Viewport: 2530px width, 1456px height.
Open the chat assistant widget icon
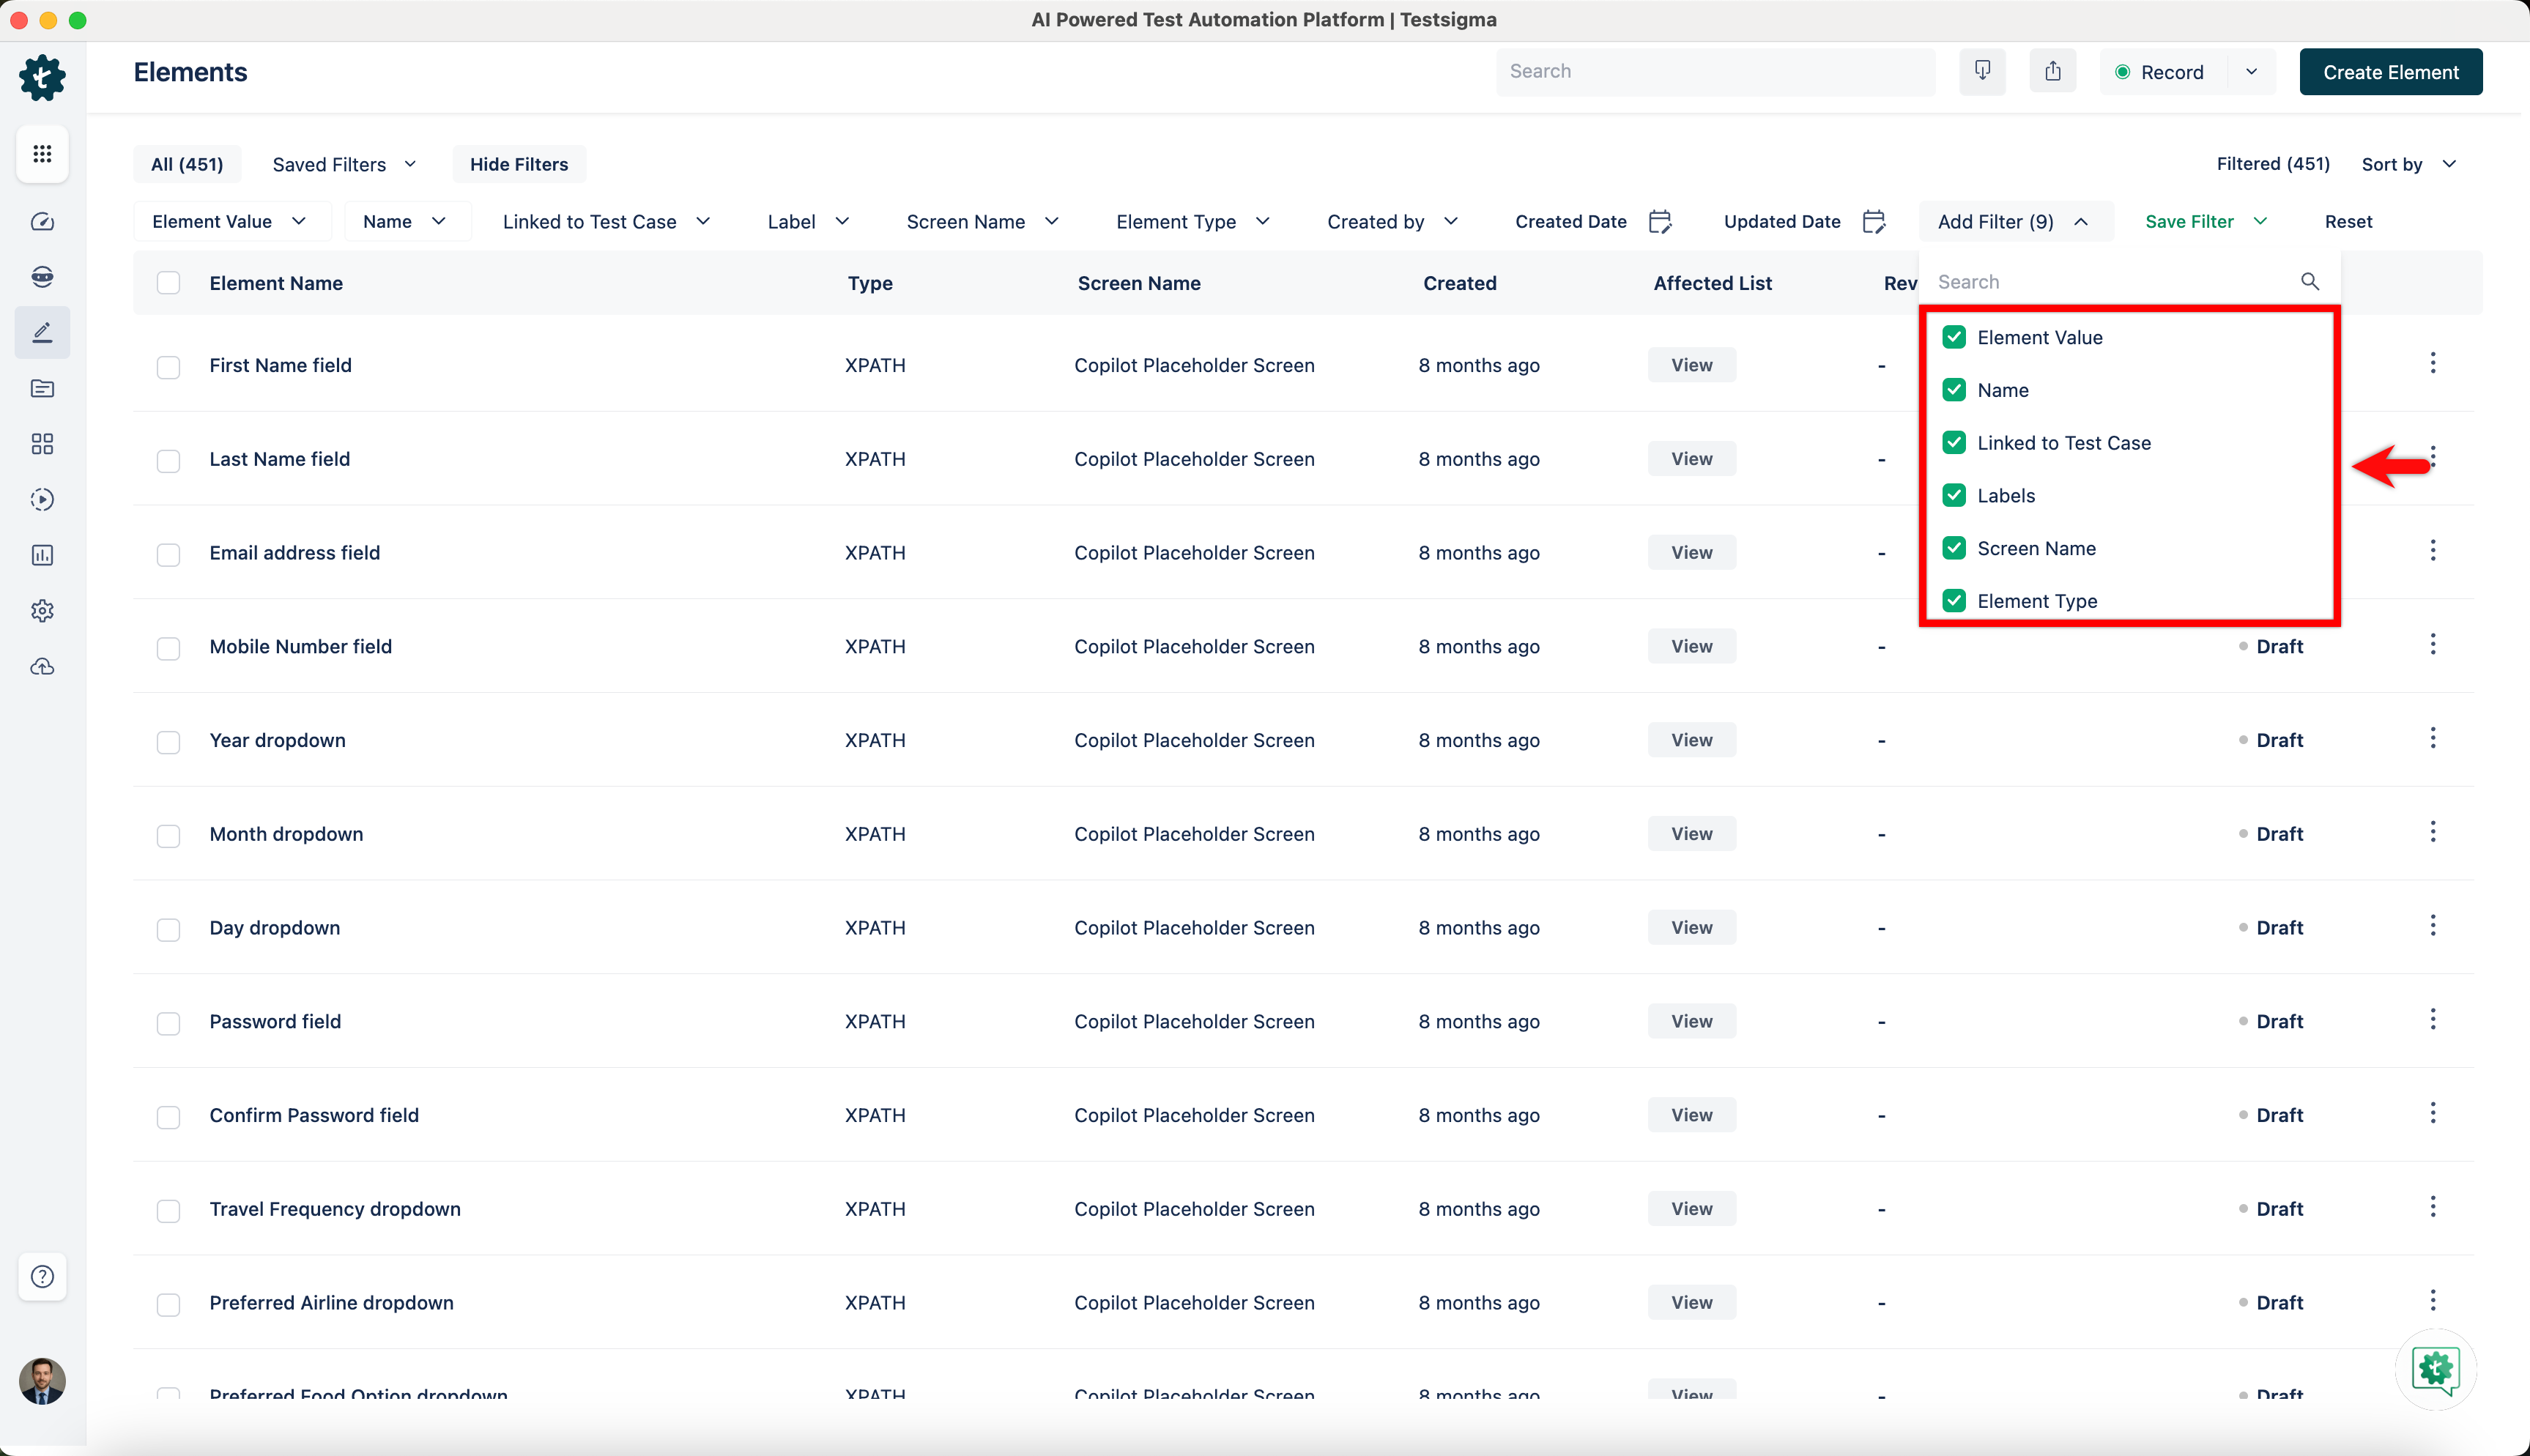pos(2435,1368)
